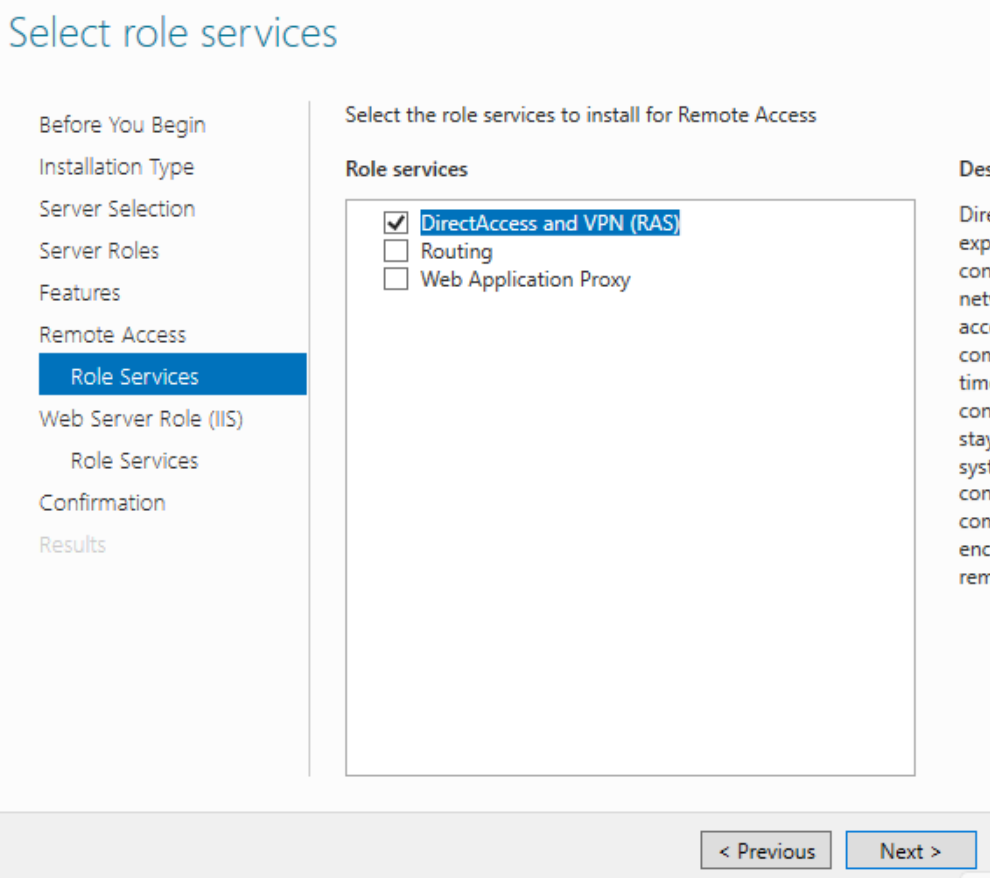
Task: Click the greyed-out Results step
Action: pos(72,545)
